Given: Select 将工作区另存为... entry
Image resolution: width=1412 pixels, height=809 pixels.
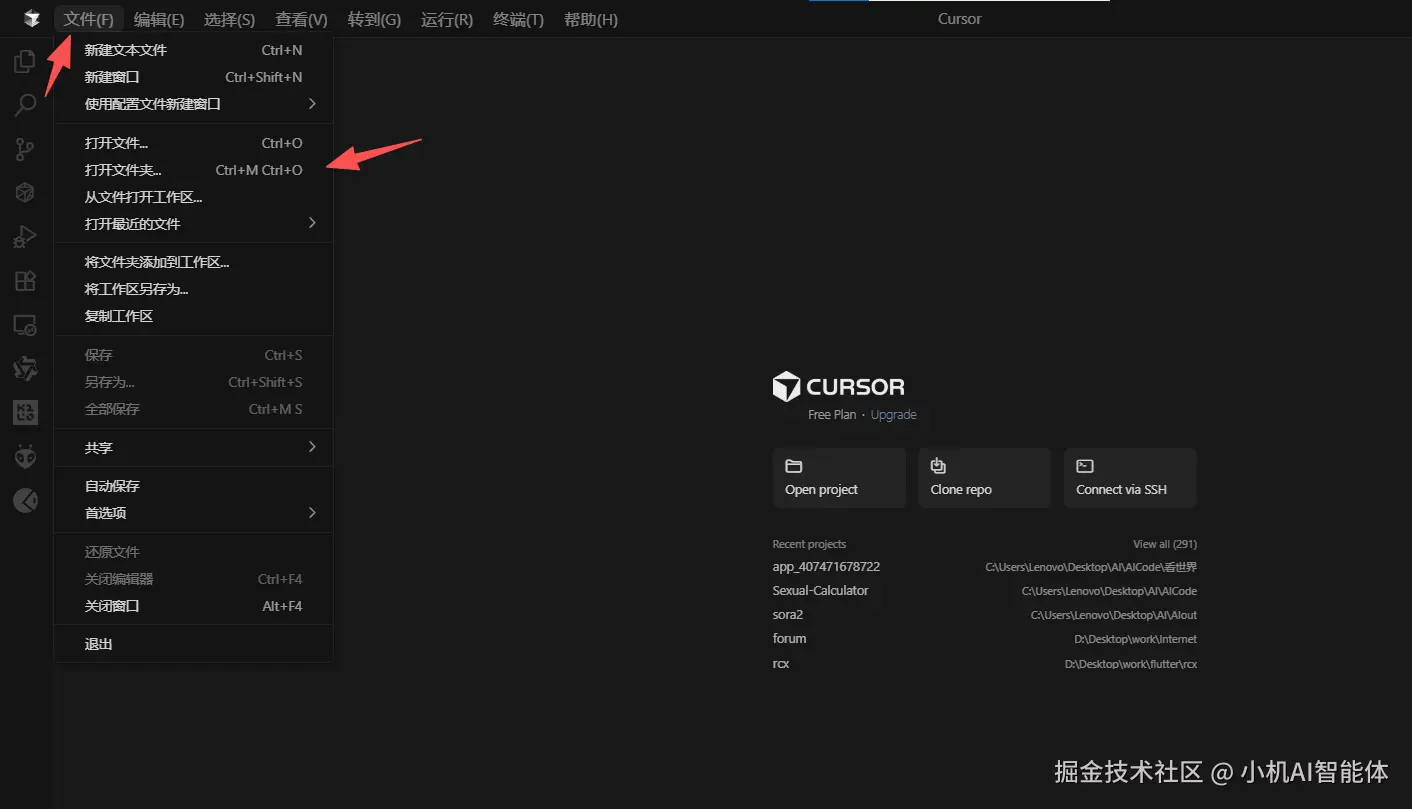Looking at the screenshot, I should (x=193, y=289).
